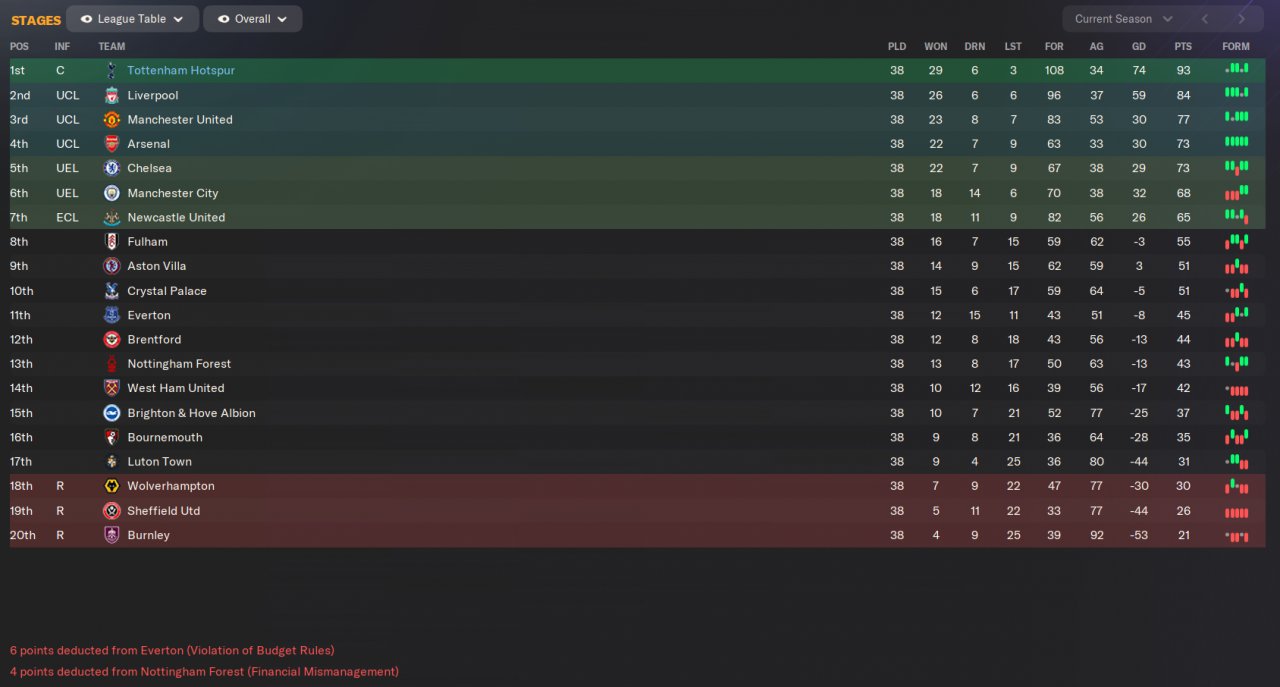The height and width of the screenshot is (687, 1280).
Task: Go to previous season with left arrow
Action: coord(1205,19)
